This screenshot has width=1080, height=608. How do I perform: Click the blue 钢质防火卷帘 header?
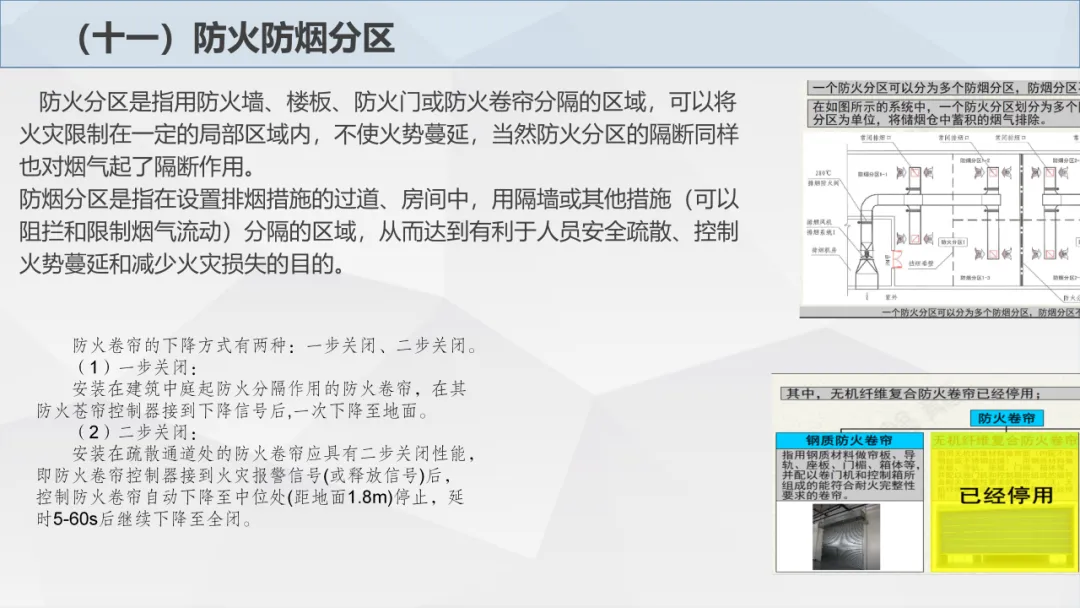pos(849,441)
